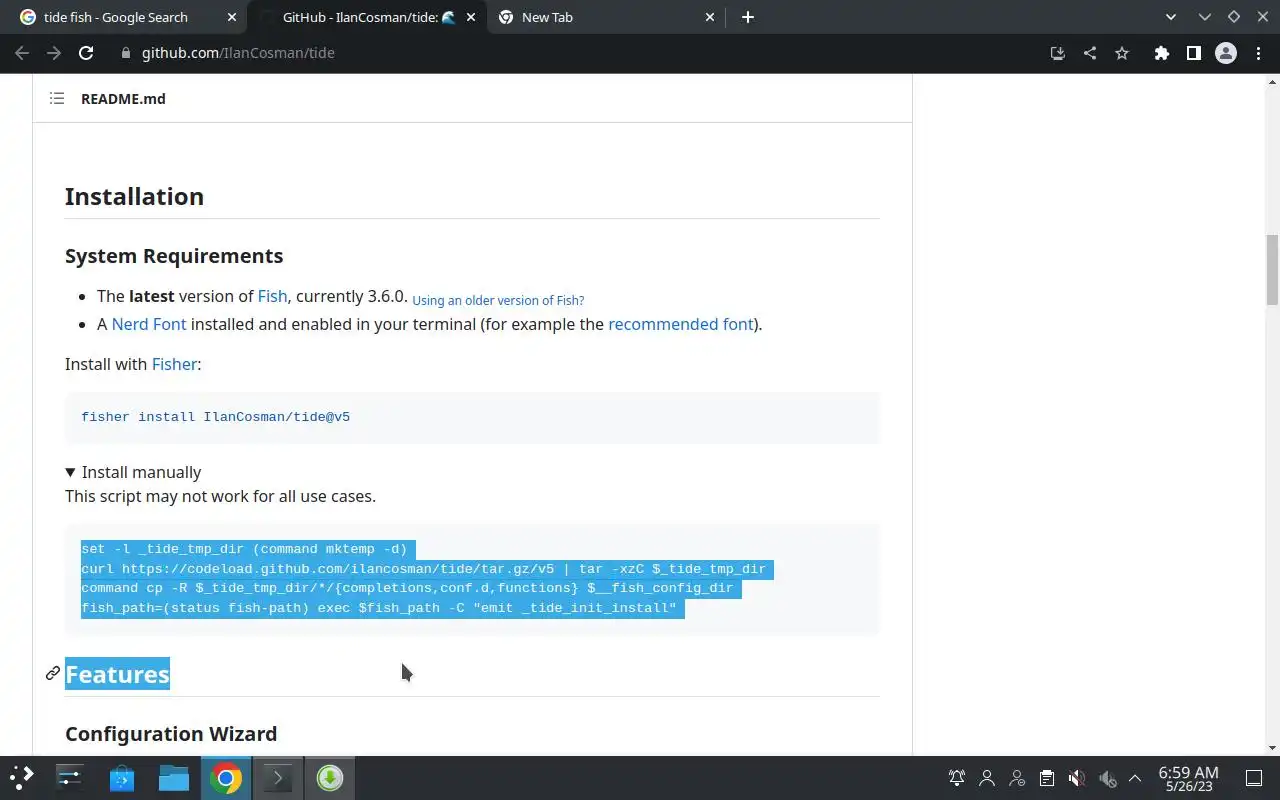Viewport: 1280px width, 800px height.
Task: Click the browser forward arrow
Action: click(x=54, y=53)
